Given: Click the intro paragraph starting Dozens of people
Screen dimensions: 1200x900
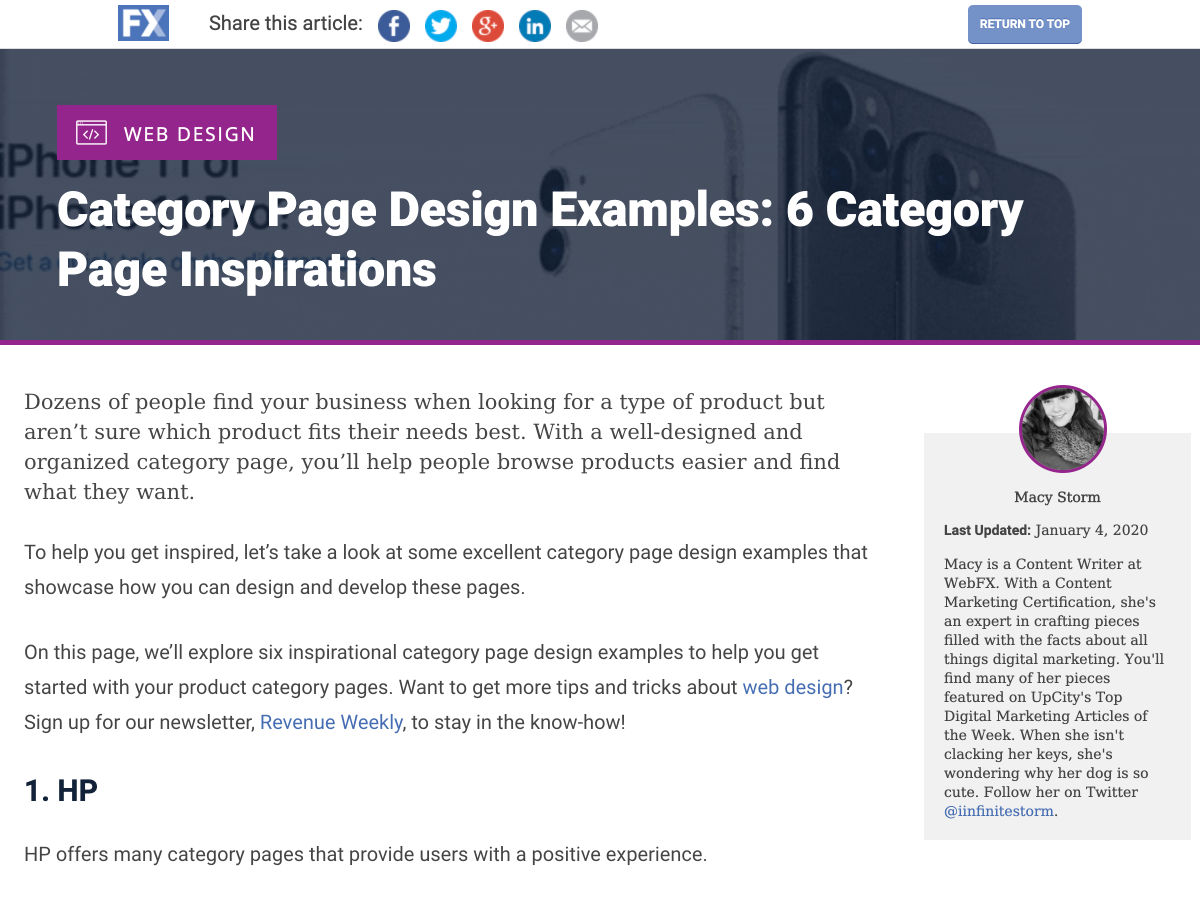Looking at the screenshot, I should click(432, 447).
